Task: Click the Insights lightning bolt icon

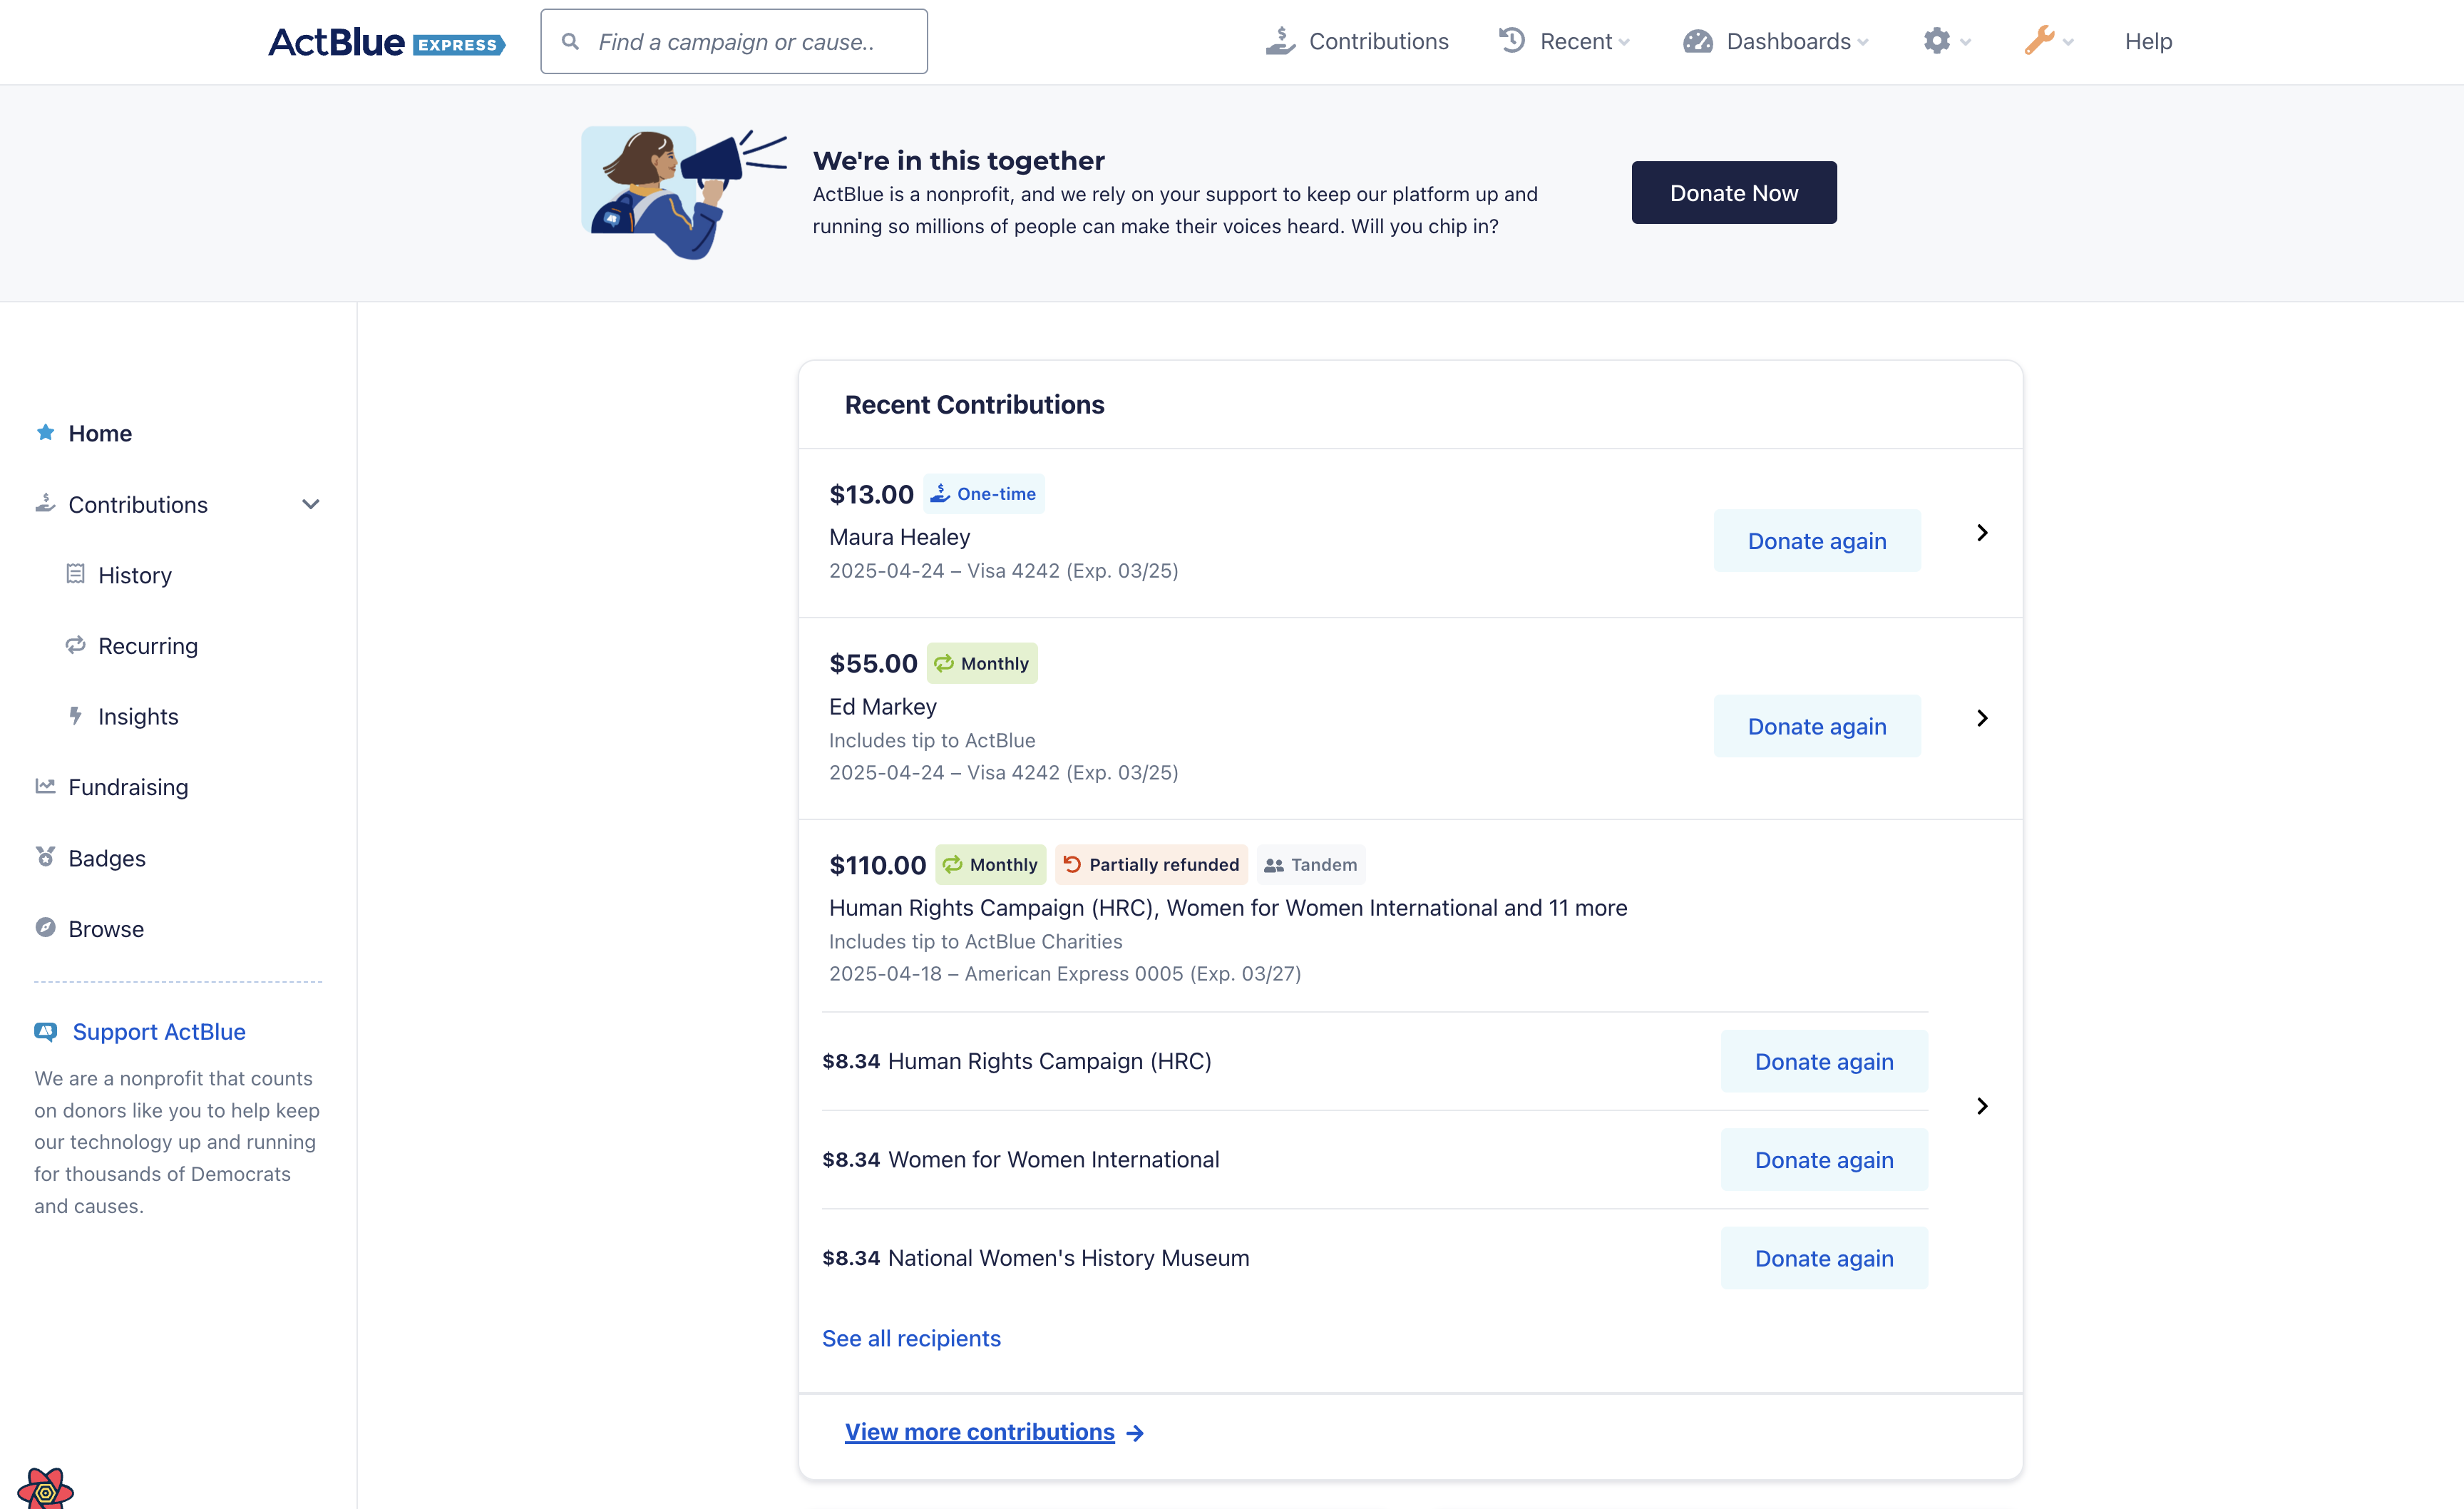Action: pyautogui.click(x=75, y=716)
